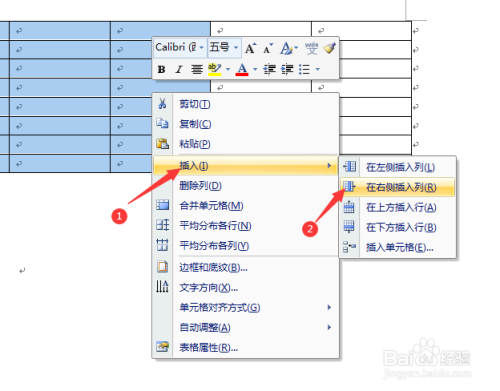Click the insert cells icon
This screenshot has width=500, height=391.
pos(349,247)
